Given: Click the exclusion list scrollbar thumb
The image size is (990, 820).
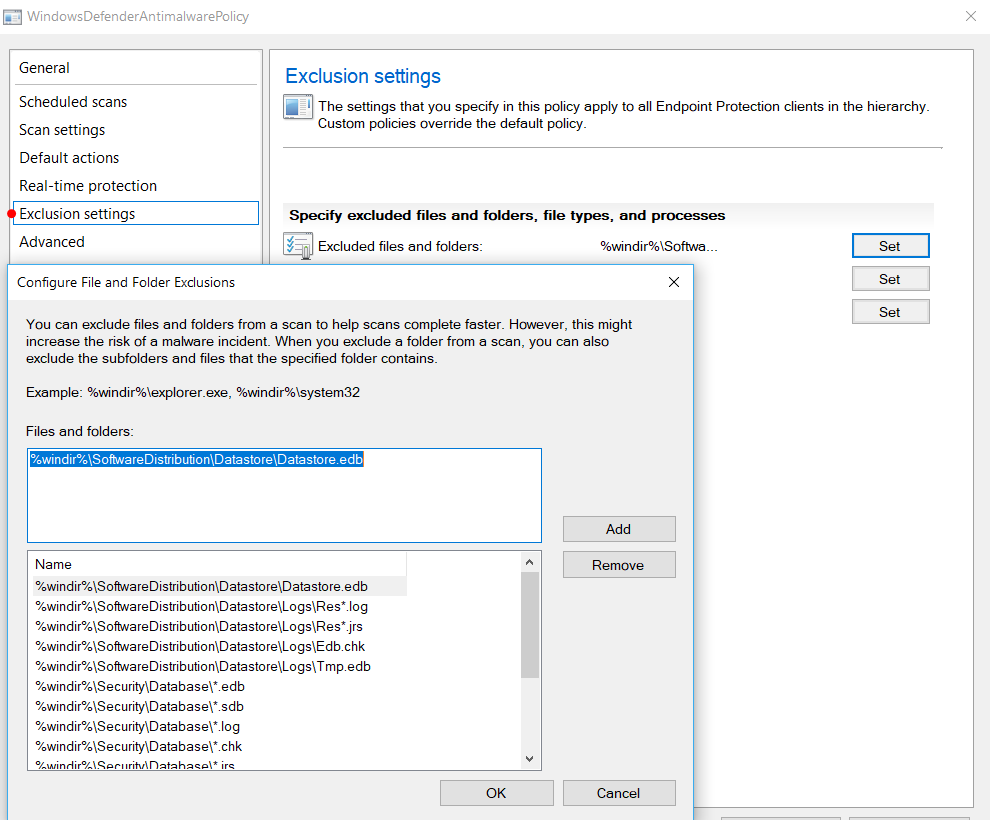Looking at the screenshot, I should (530, 625).
